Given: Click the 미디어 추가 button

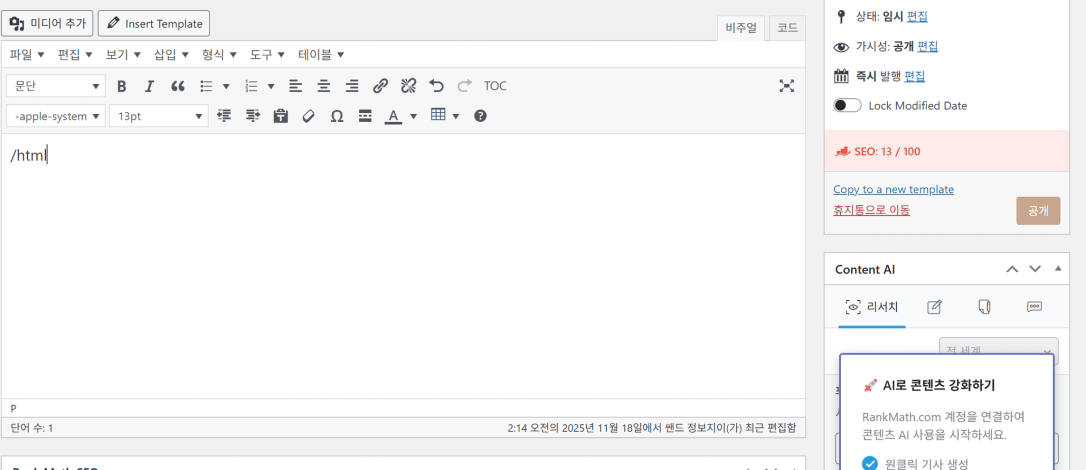Looking at the screenshot, I should coord(47,24).
